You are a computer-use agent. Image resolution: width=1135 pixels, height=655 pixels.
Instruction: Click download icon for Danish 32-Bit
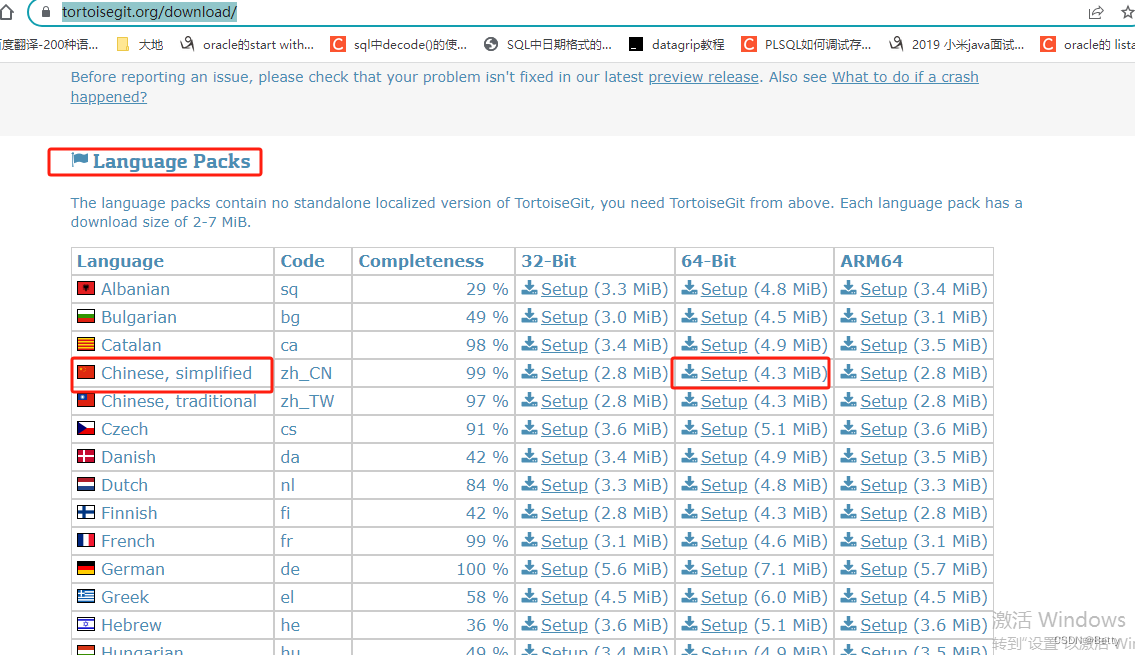coord(530,456)
